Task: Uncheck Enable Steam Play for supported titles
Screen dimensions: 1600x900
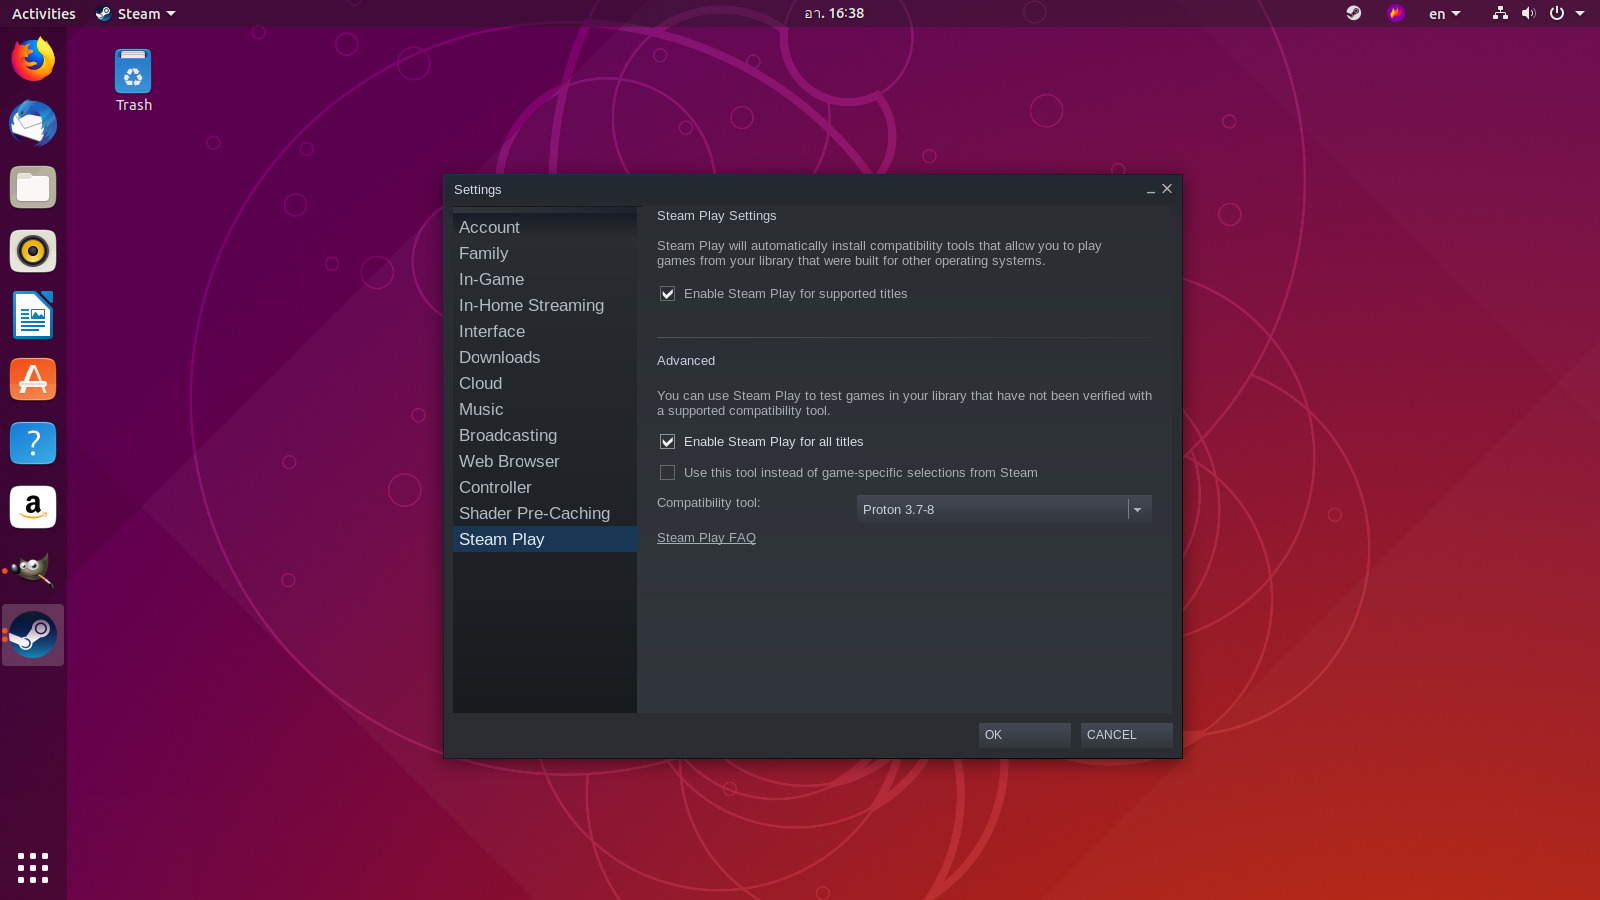Action: 667,294
